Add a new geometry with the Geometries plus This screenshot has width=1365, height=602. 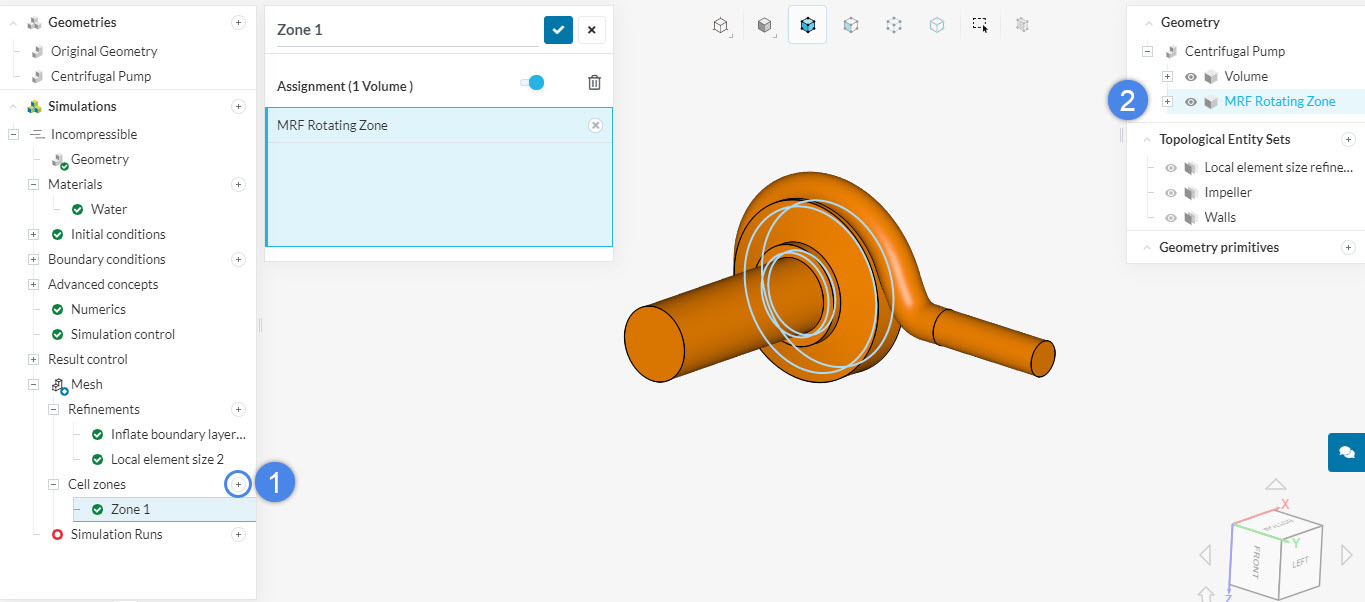[x=238, y=22]
